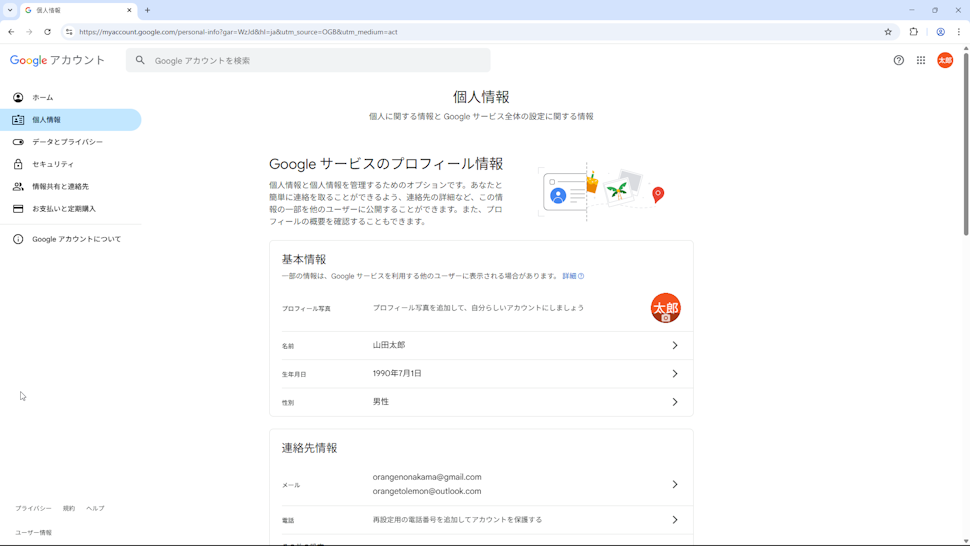Open the browser extensions puzzle icon

[913, 32]
